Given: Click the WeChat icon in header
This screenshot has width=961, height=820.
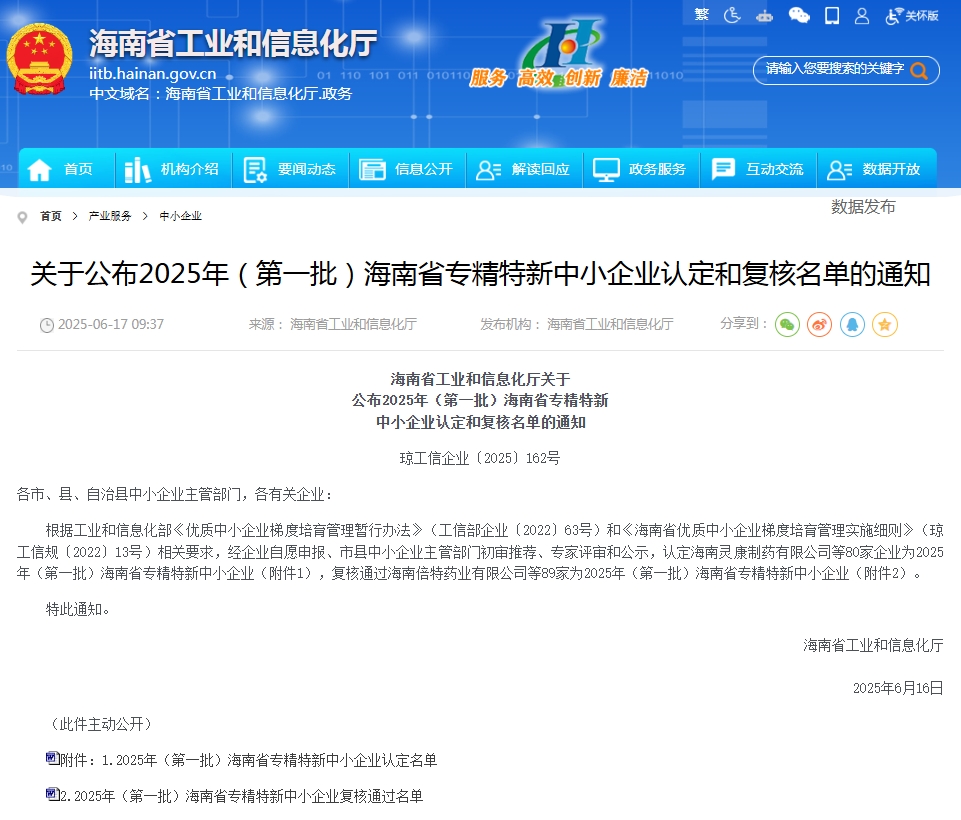Looking at the screenshot, I should [799, 15].
